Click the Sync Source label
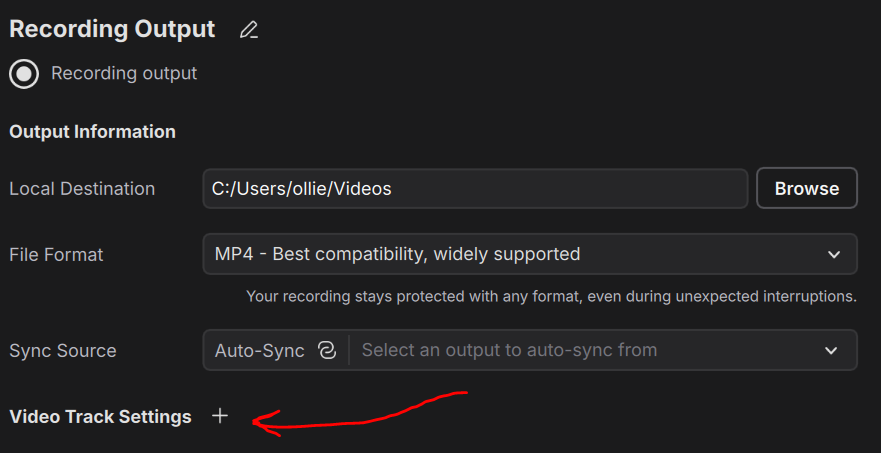Viewport: 881px width, 453px height. coord(62,351)
